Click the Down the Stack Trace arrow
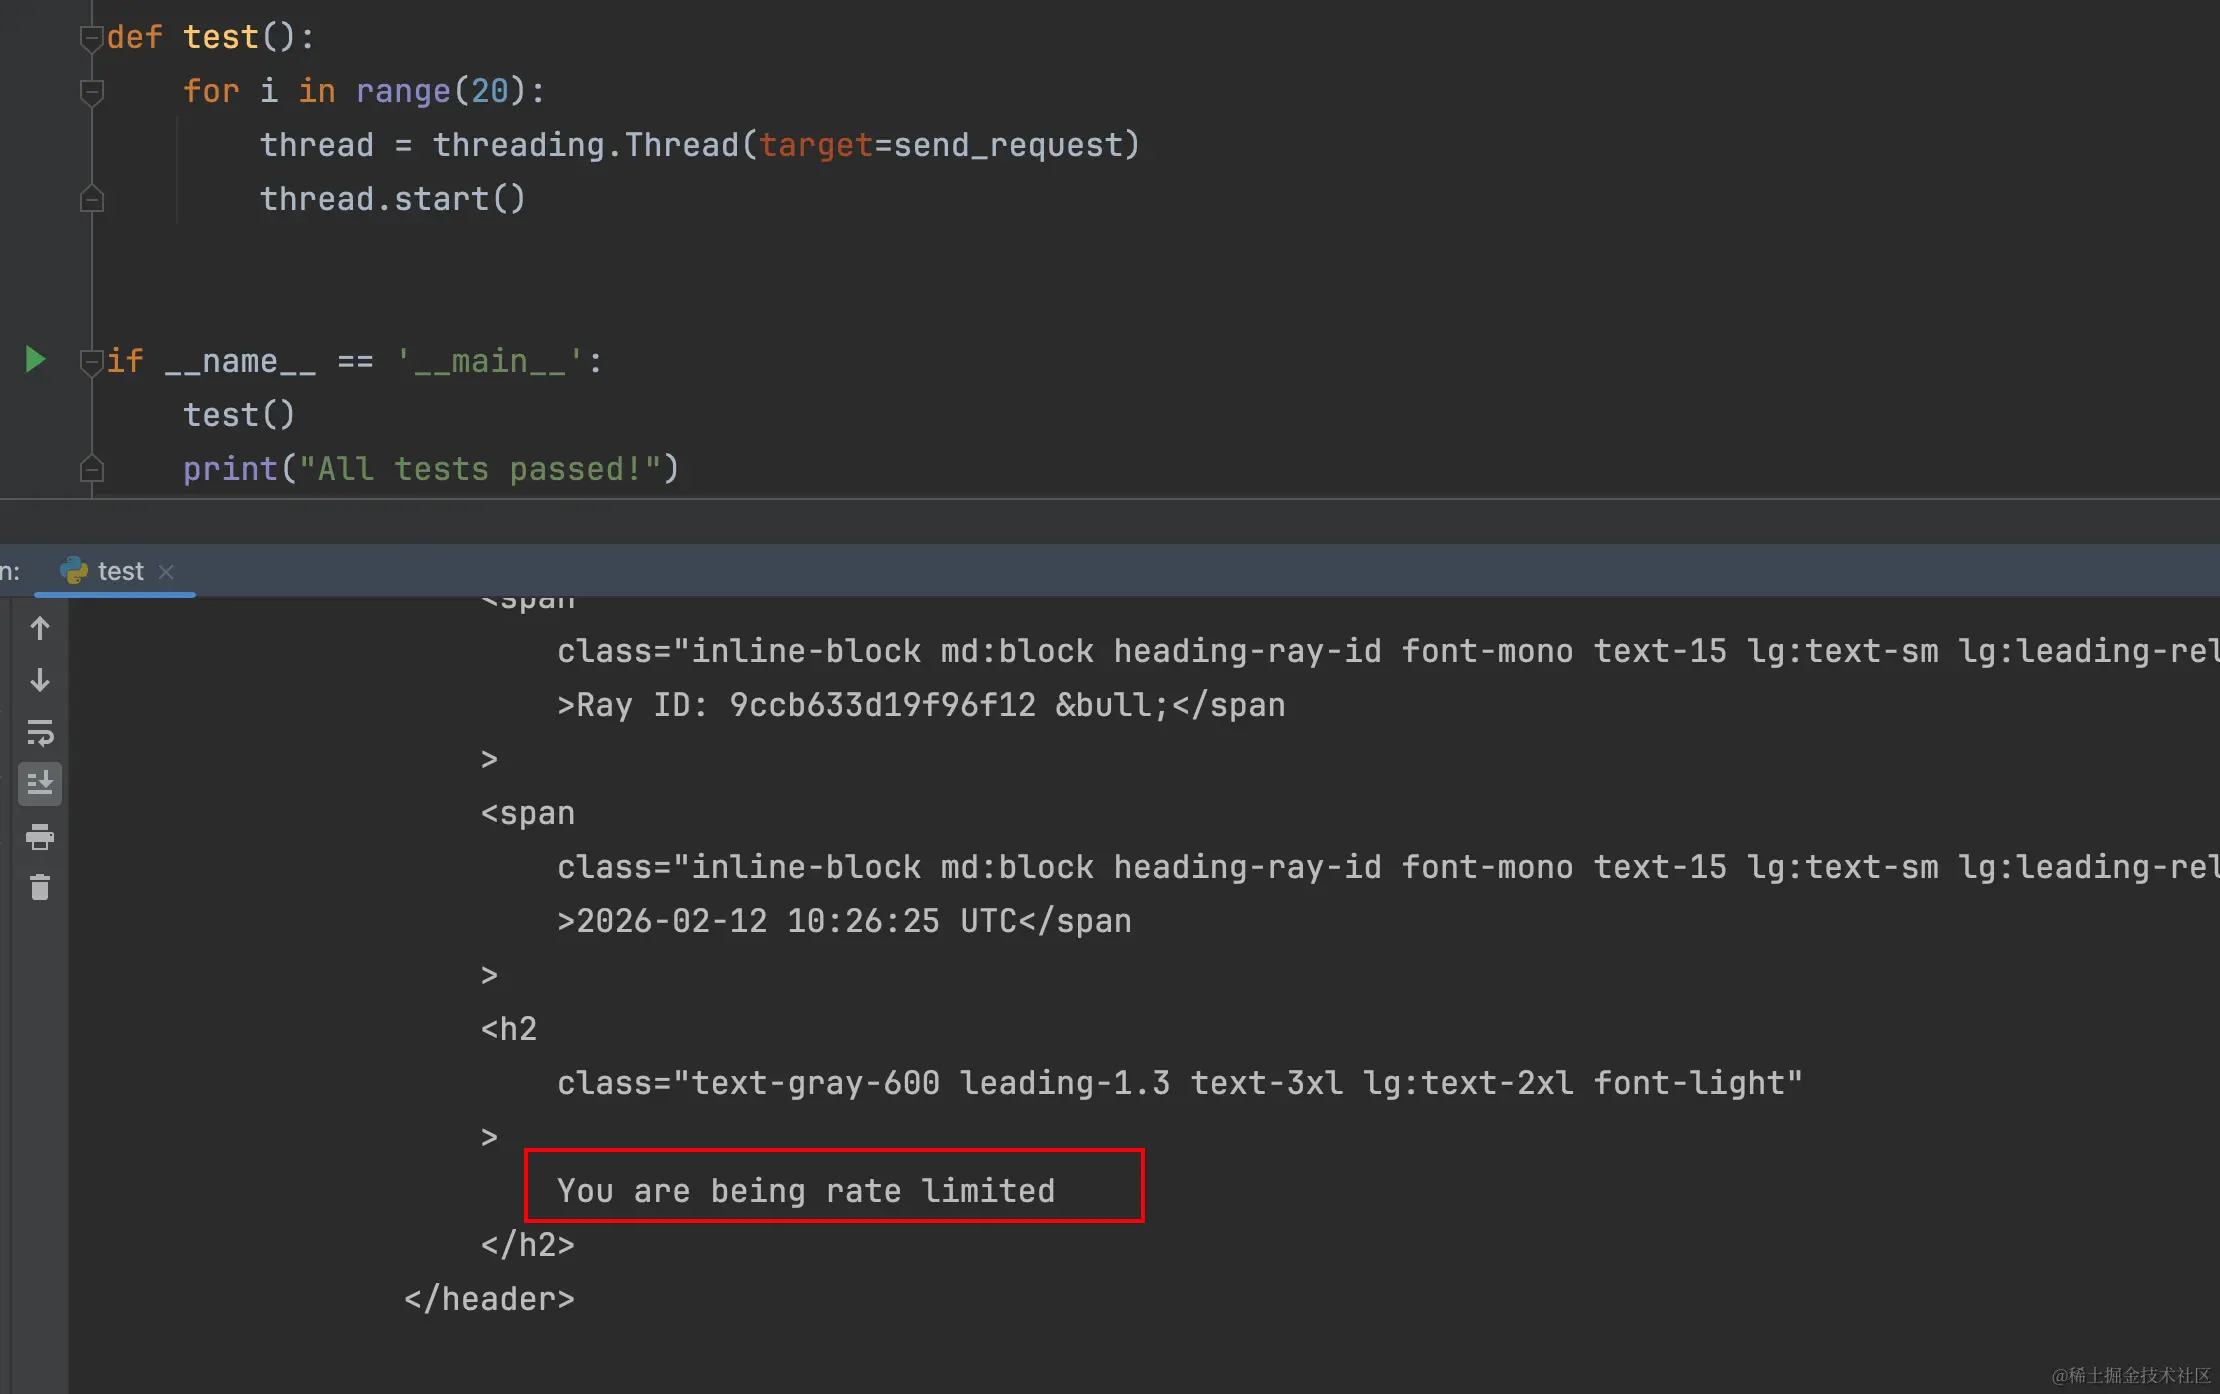 (40, 680)
